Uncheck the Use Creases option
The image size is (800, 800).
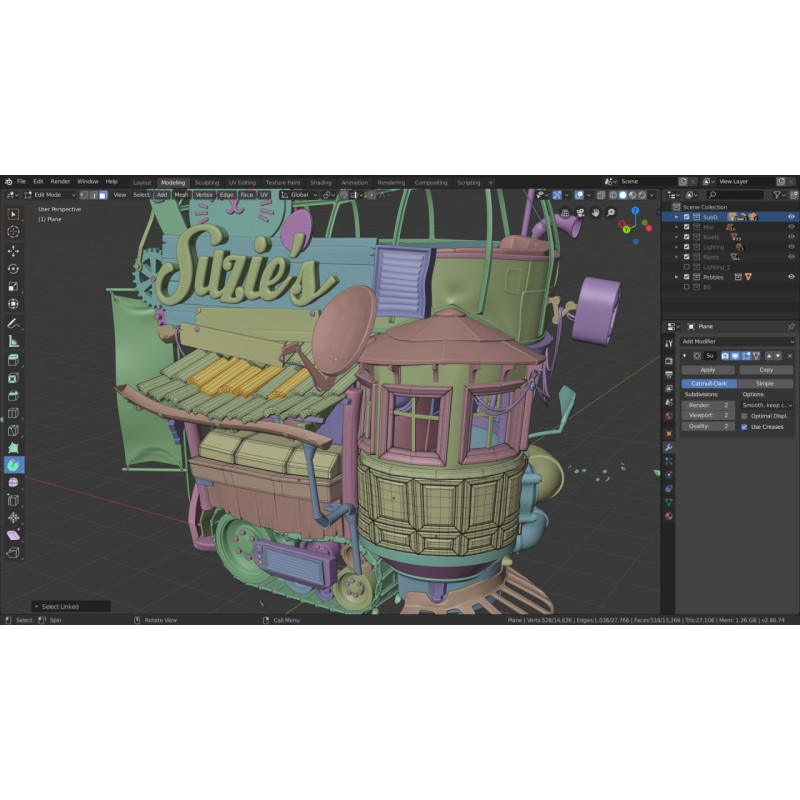pos(744,426)
